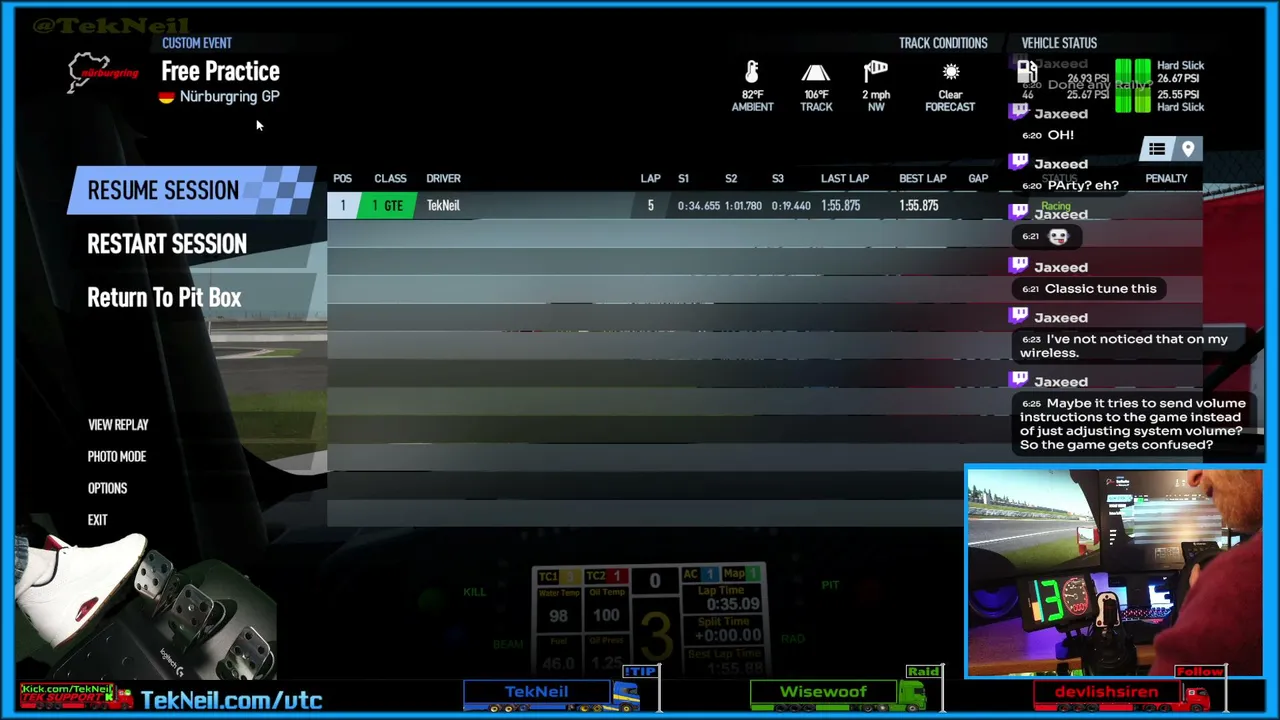Image resolution: width=1280 pixels, height=720 pixels.
Task: Select RESTART SESSION
Action: [x=167, y=244]
